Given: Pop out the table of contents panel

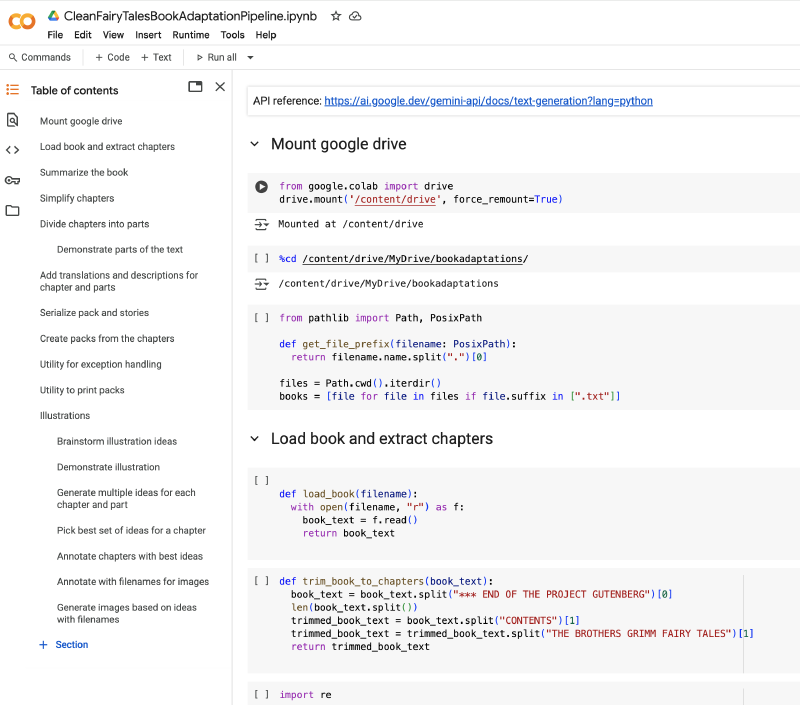Looking at the screenshot, I should 195,87.
